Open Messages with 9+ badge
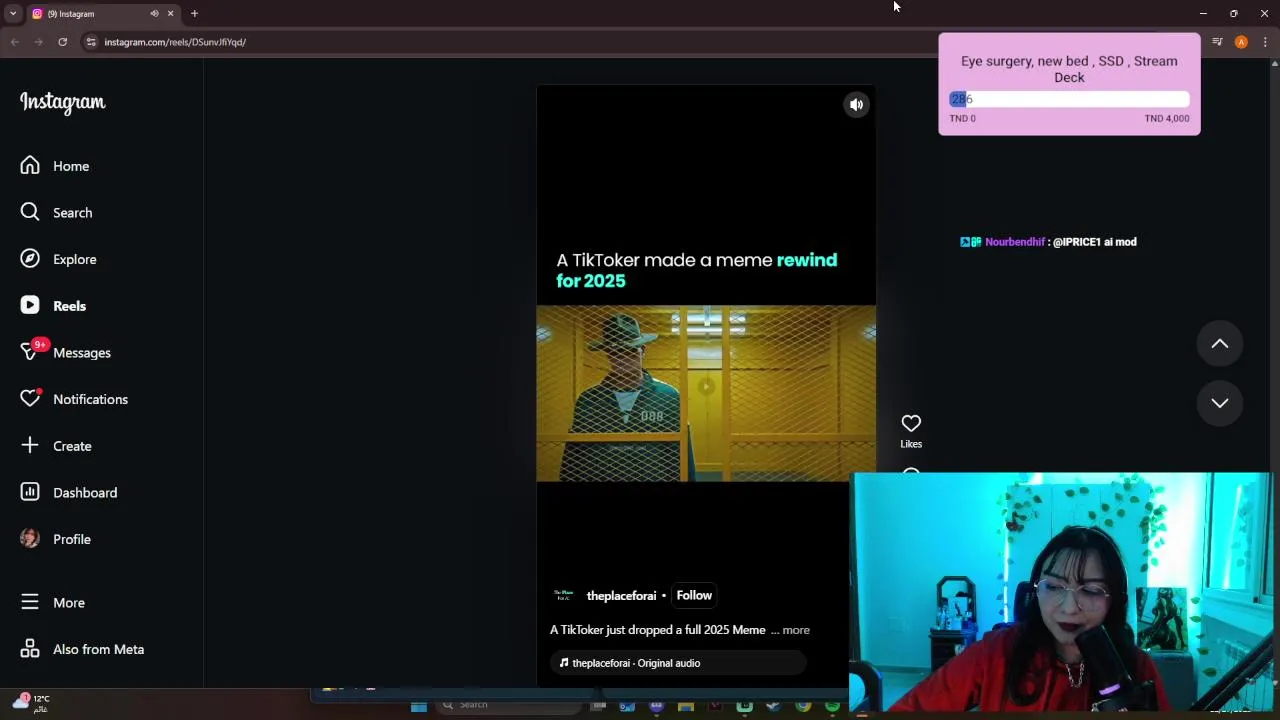This screenshot has width=1280, height=720. [x=66, y=352]
